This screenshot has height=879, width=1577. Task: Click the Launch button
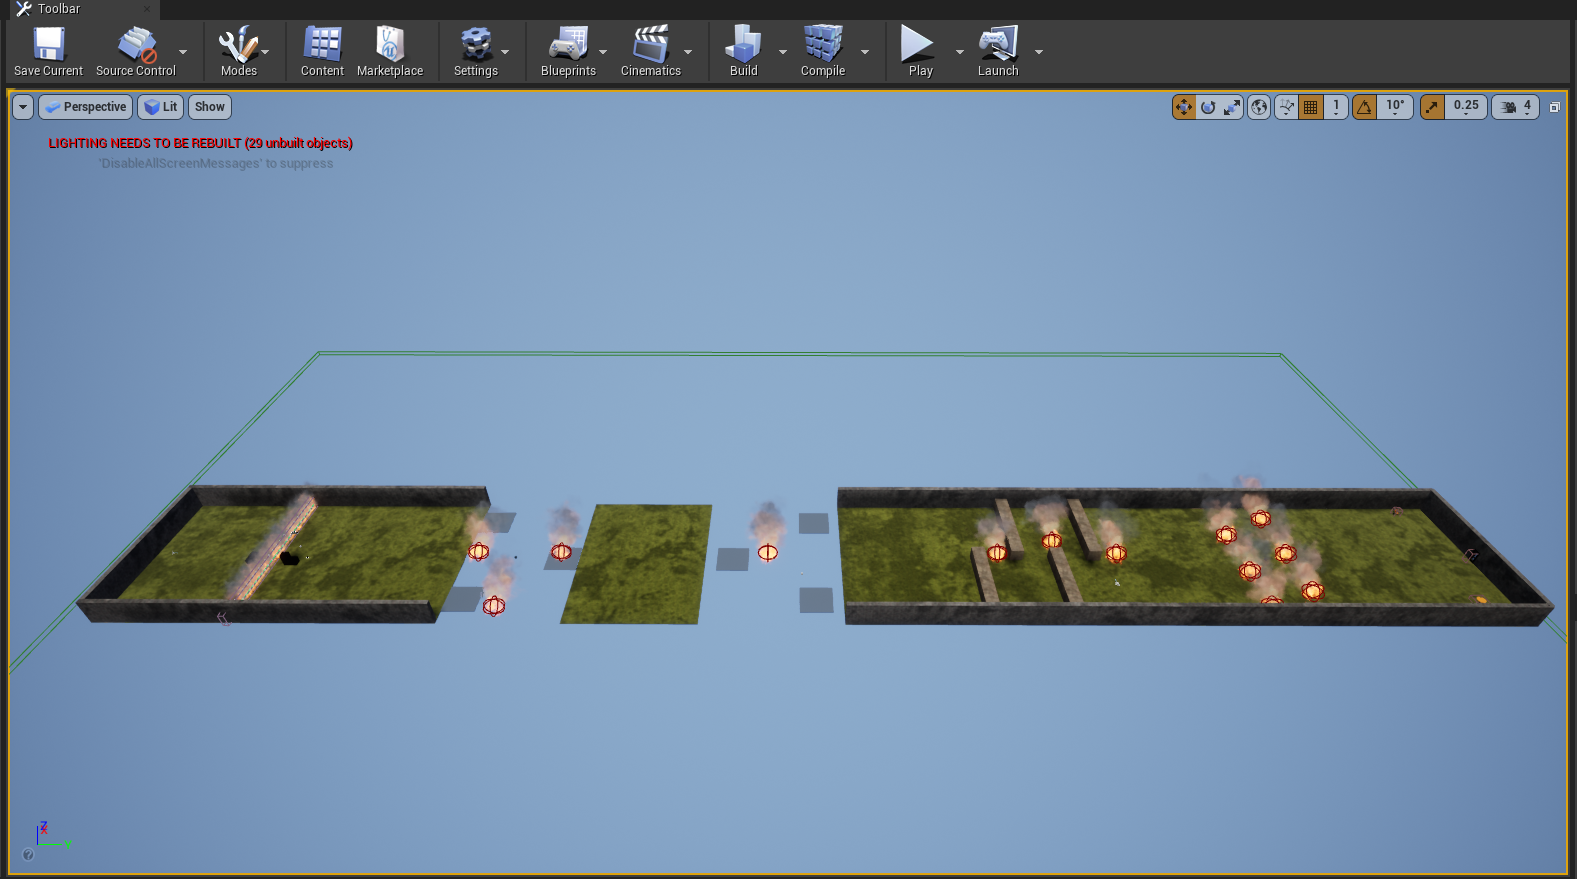click(998, 52)
